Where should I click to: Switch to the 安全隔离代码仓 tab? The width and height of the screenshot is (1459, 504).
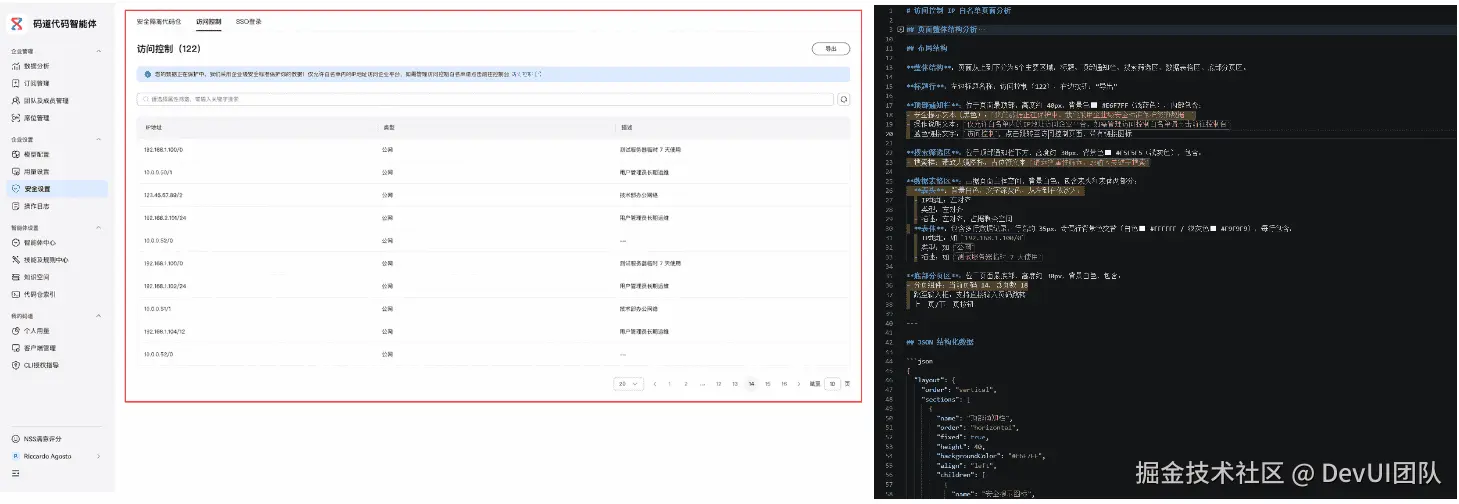coord(159,20)
